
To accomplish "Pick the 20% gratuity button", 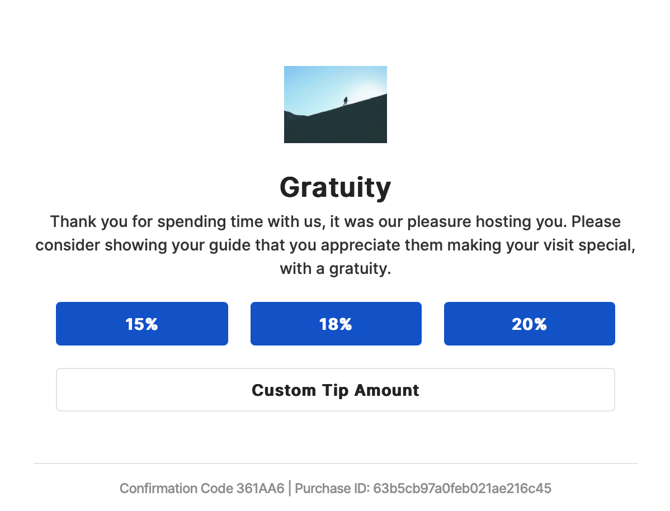I will click(529, 323).
